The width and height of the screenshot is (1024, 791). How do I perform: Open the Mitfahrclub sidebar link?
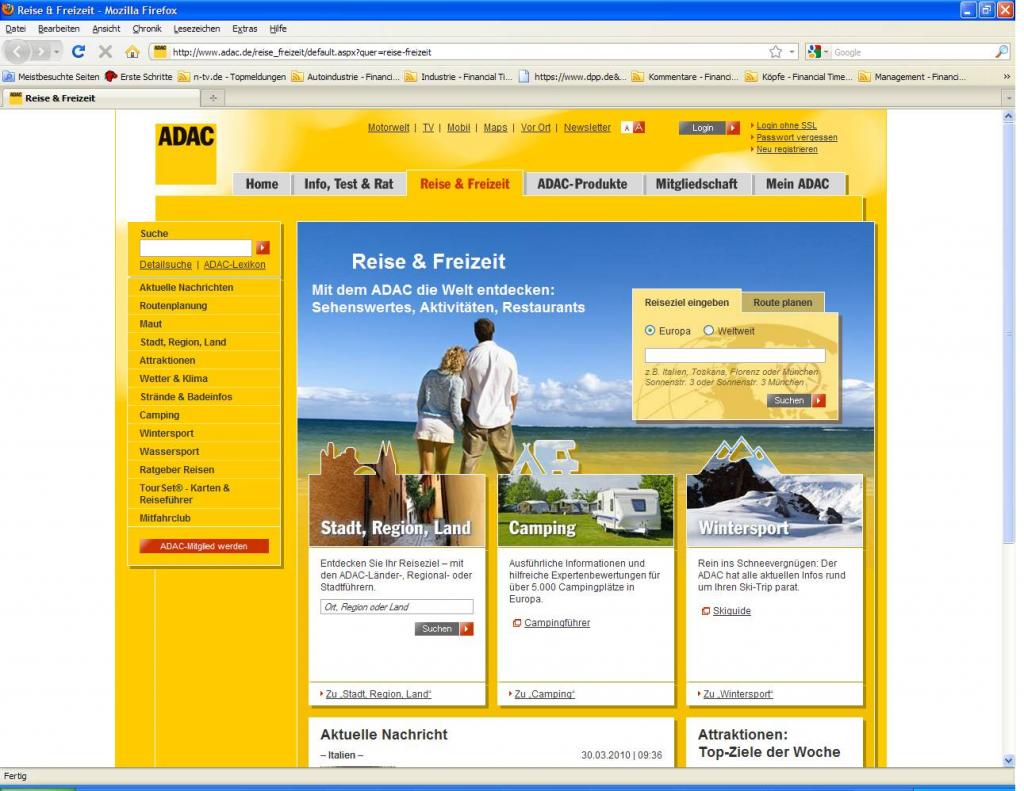coord(165,519)
